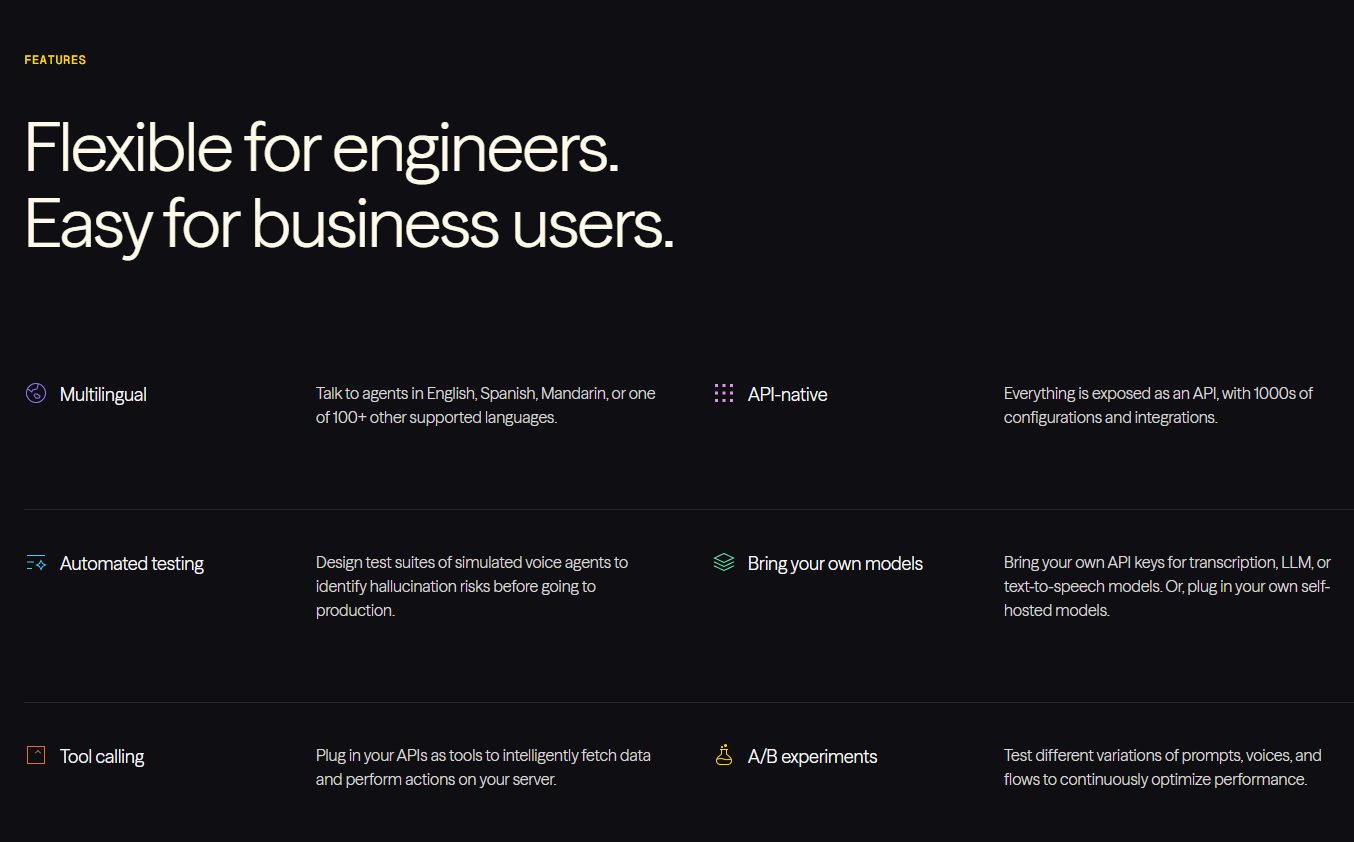Open the Tool calling feature title

[102, 757]
